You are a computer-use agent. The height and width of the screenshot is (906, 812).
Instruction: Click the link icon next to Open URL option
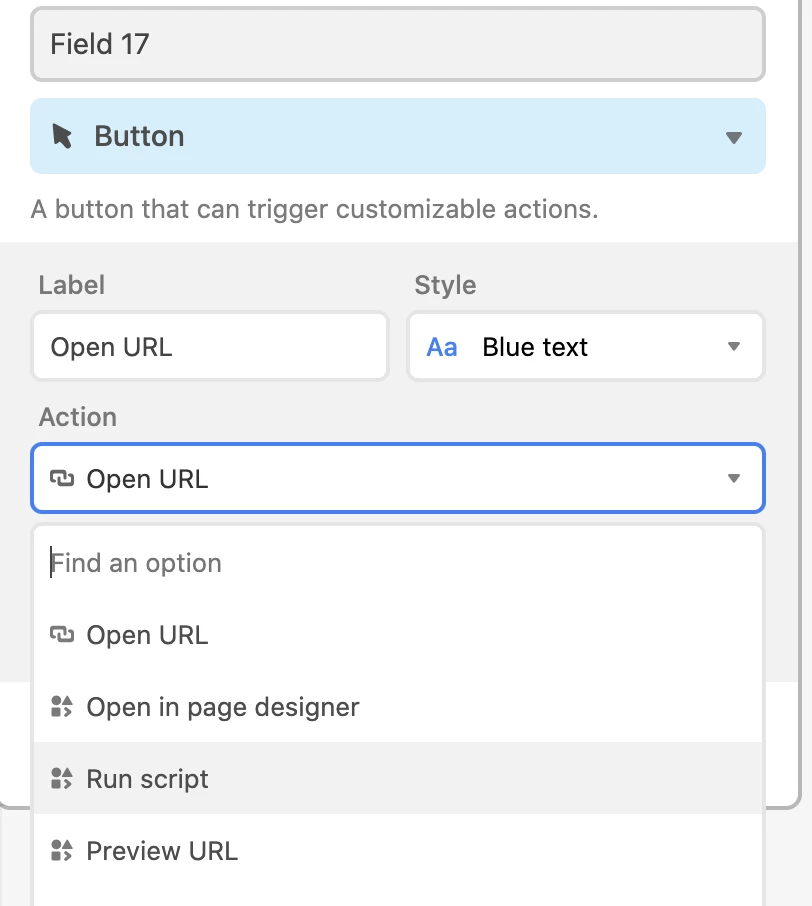[62, 634]
